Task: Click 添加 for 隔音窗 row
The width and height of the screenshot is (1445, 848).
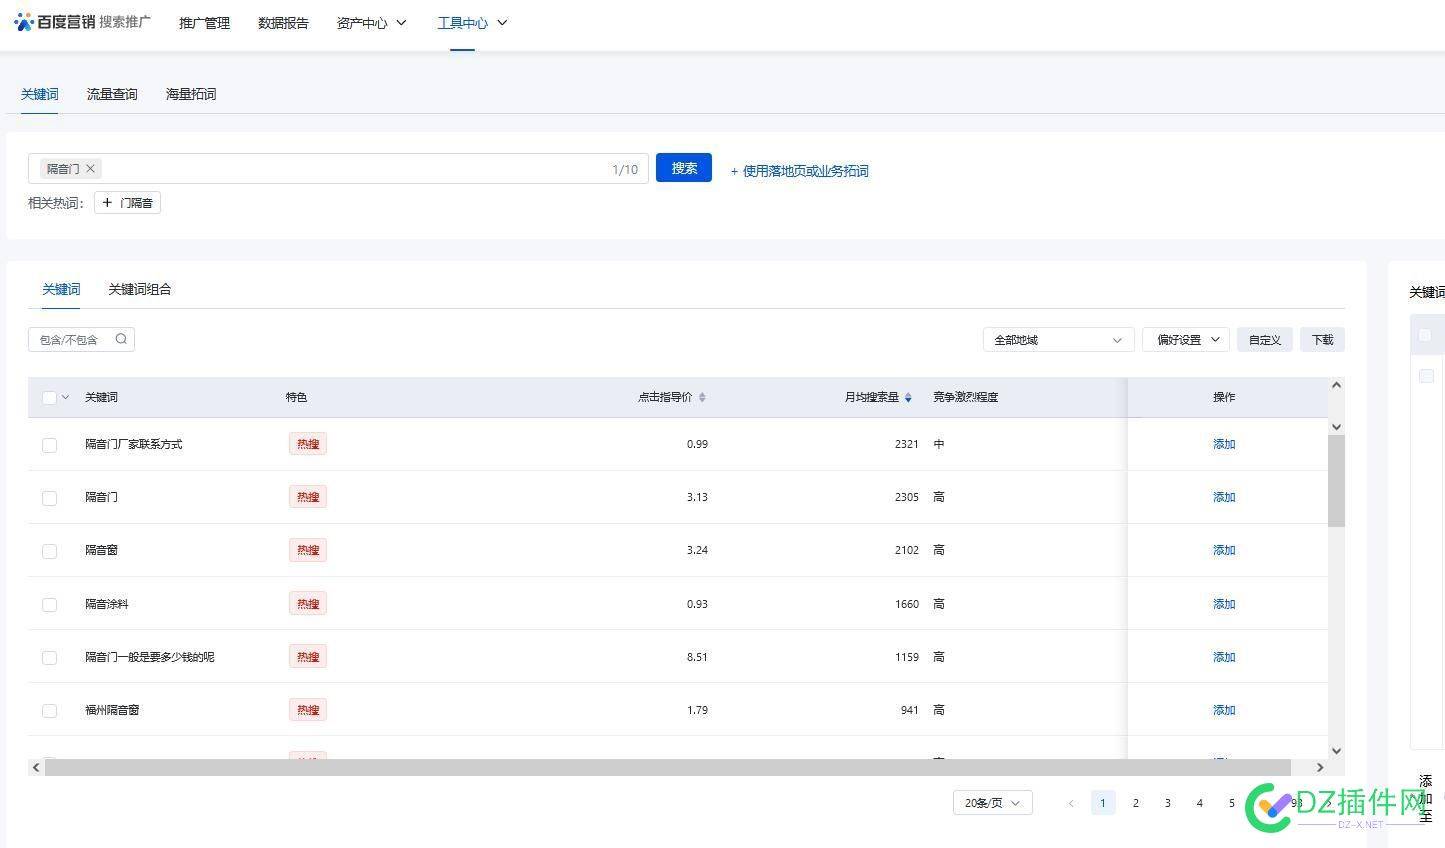Action: point(1224,550)
